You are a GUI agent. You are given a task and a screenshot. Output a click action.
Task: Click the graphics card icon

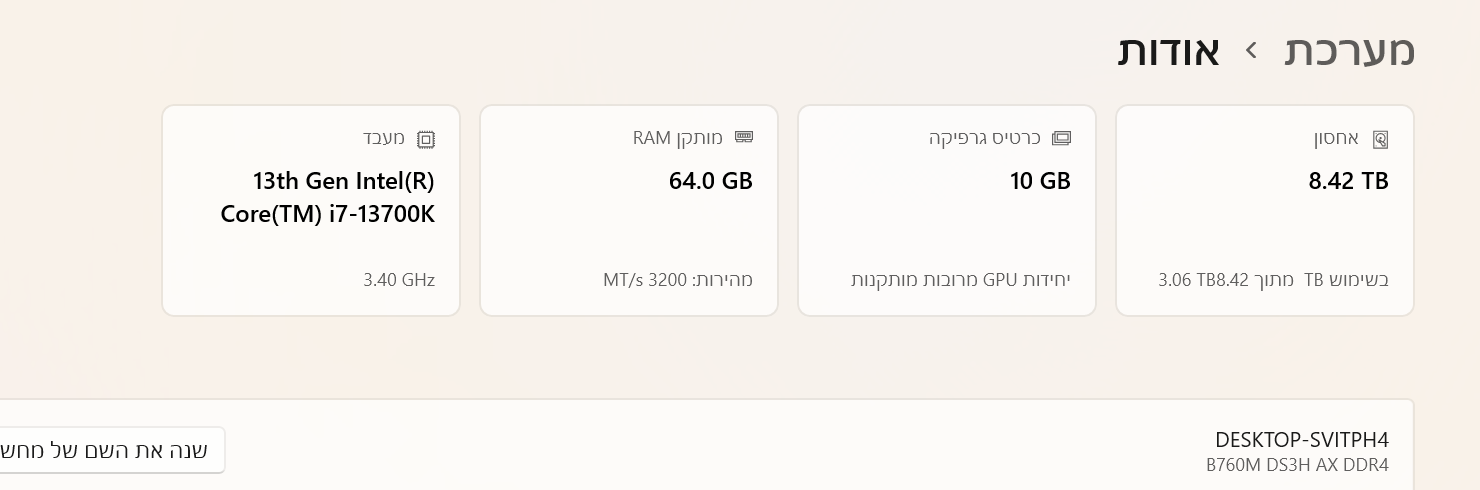1061,138
